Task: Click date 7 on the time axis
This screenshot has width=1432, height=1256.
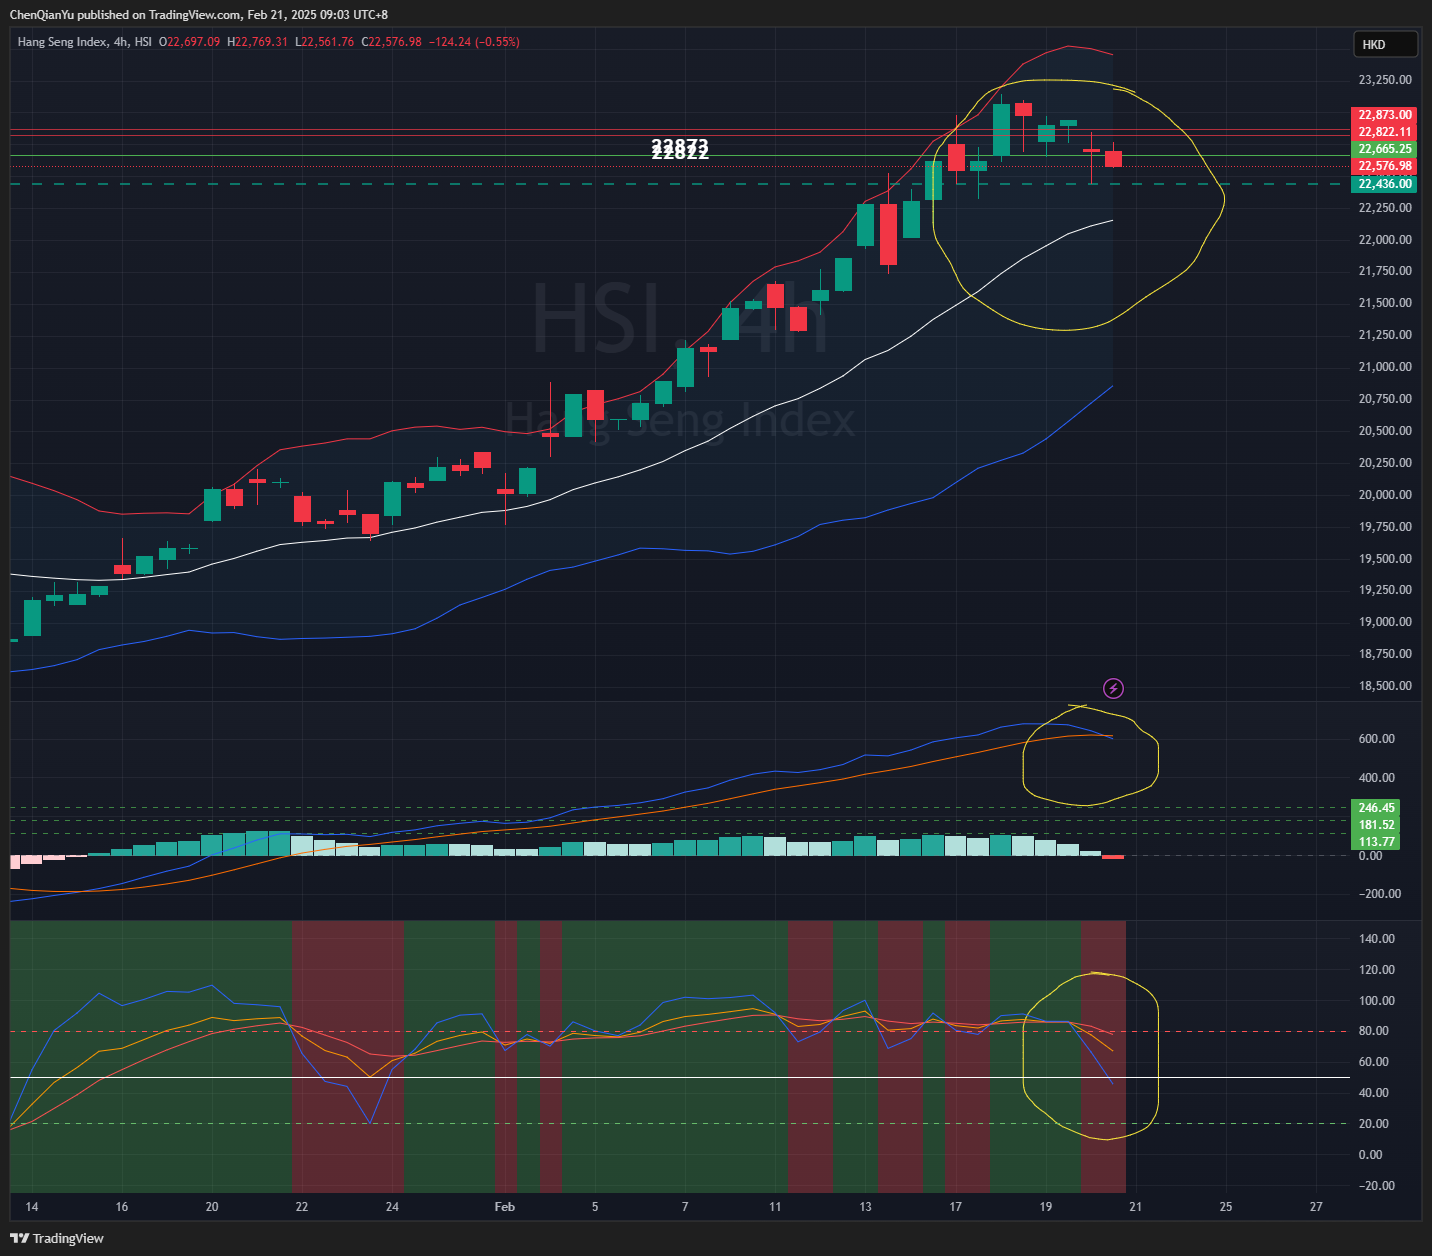Action: (685, 1207)
